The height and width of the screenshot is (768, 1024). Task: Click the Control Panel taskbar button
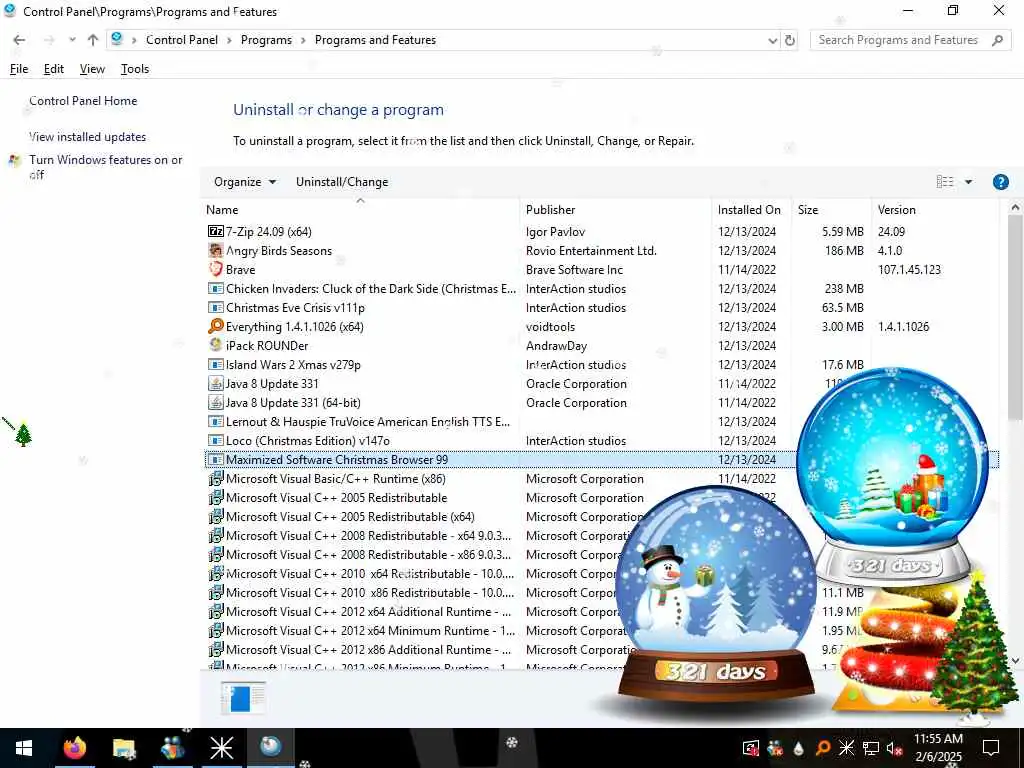pyautogui.click(x=270, y=746)
